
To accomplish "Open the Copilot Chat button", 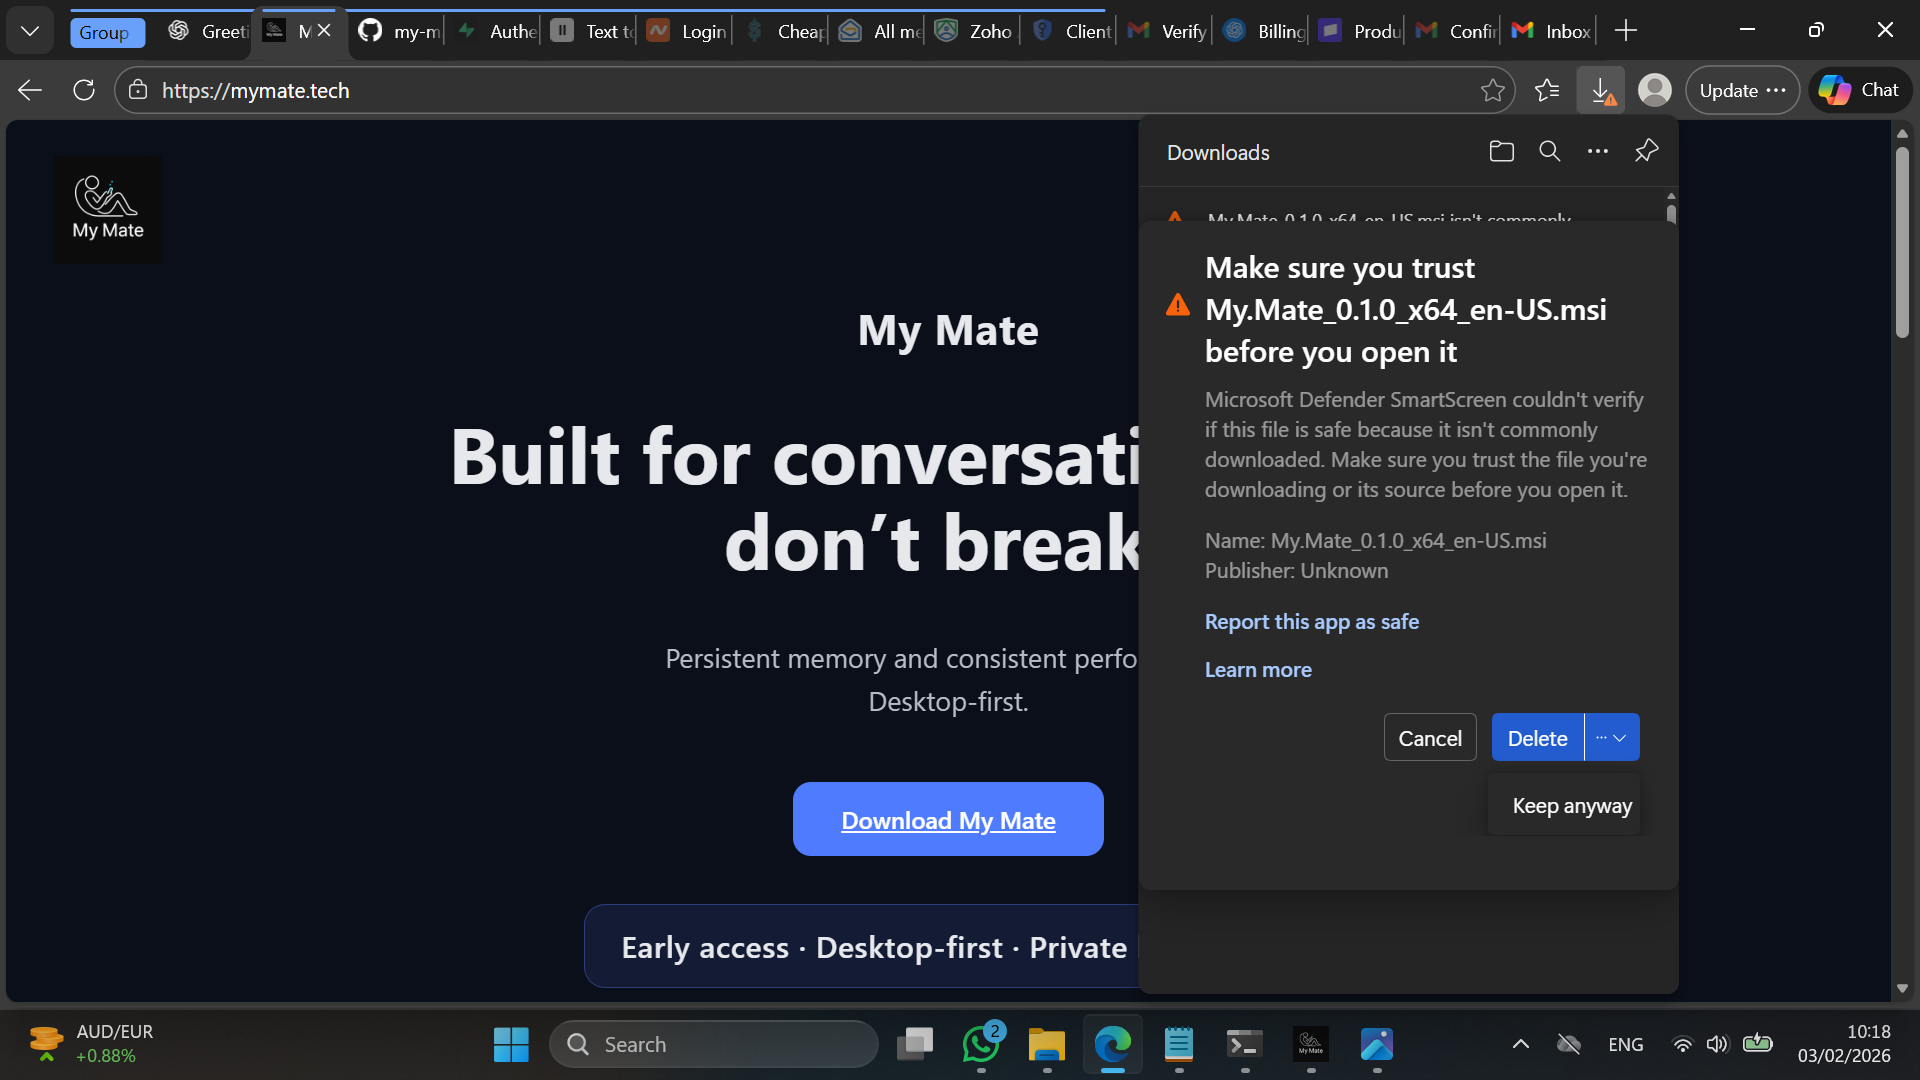I will (1859, 91).
